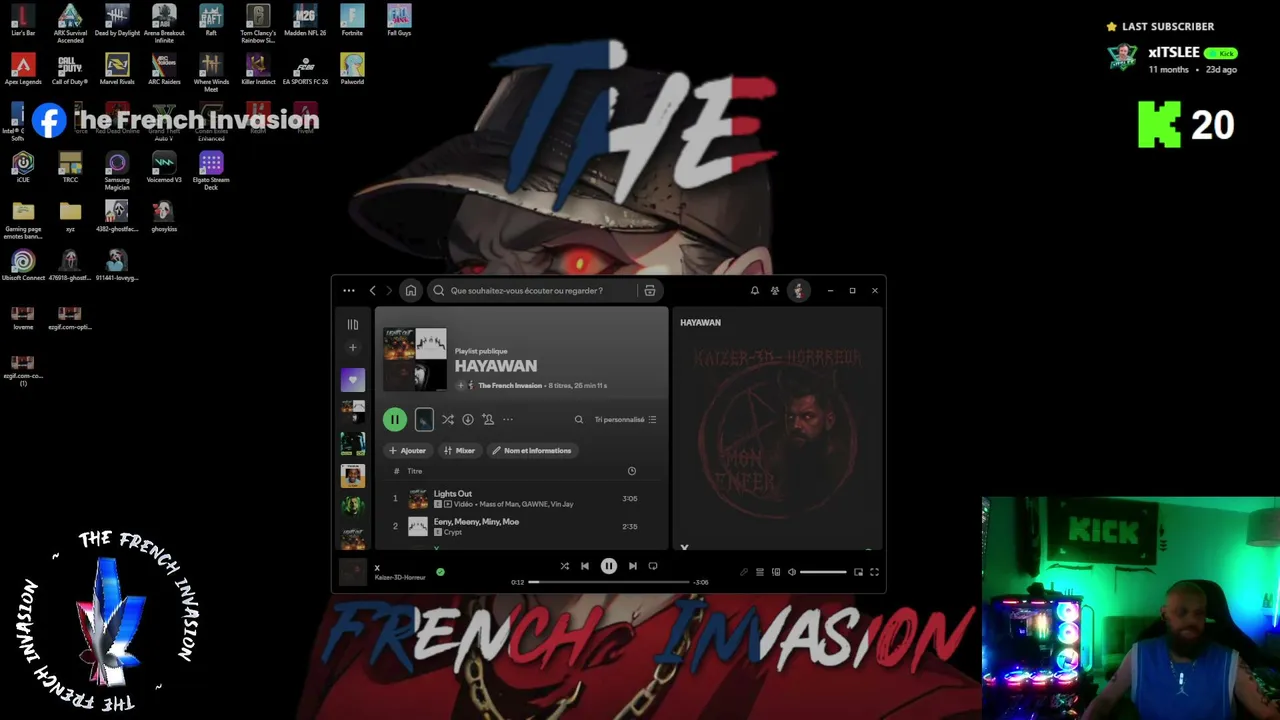
Task: Go back with the Spotify back arrow
Action: (373, 291)
